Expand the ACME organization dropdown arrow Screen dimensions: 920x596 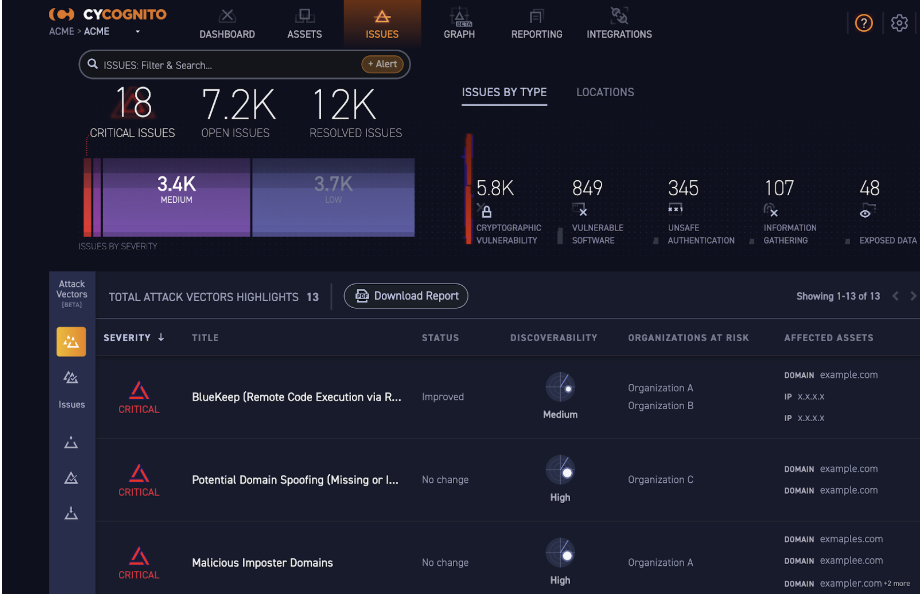[137, 32]
